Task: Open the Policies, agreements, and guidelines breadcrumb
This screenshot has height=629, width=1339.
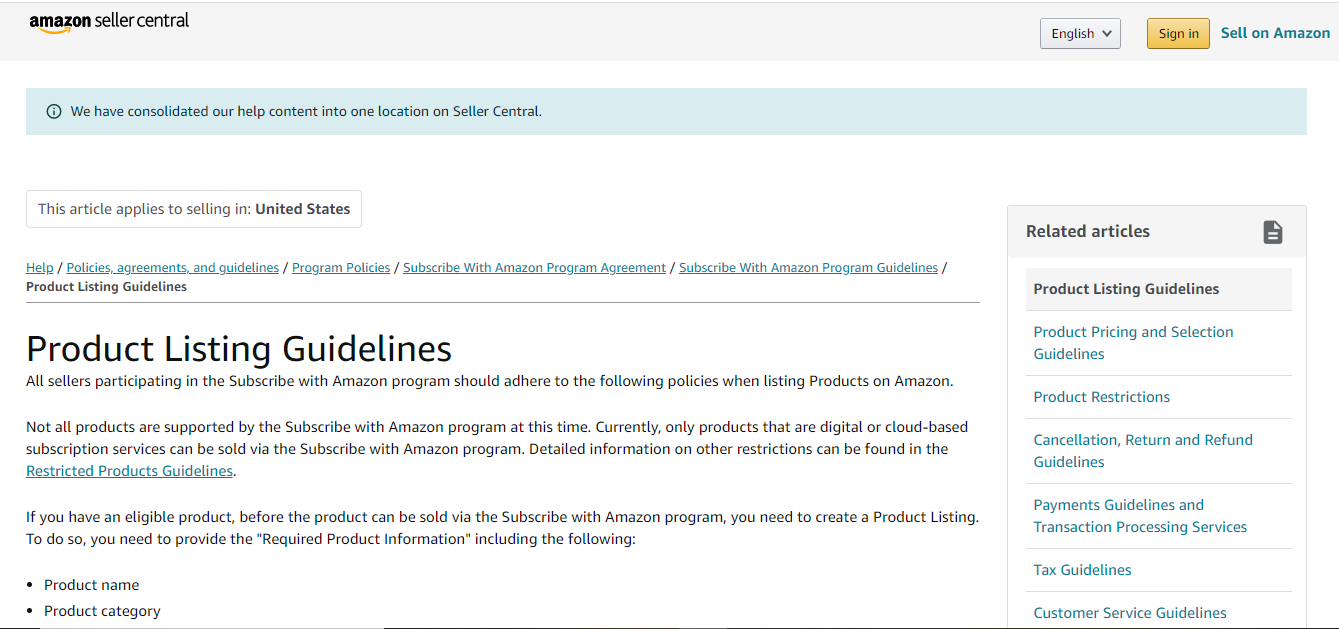Action: pyautogui.click(x=172, y=267)
